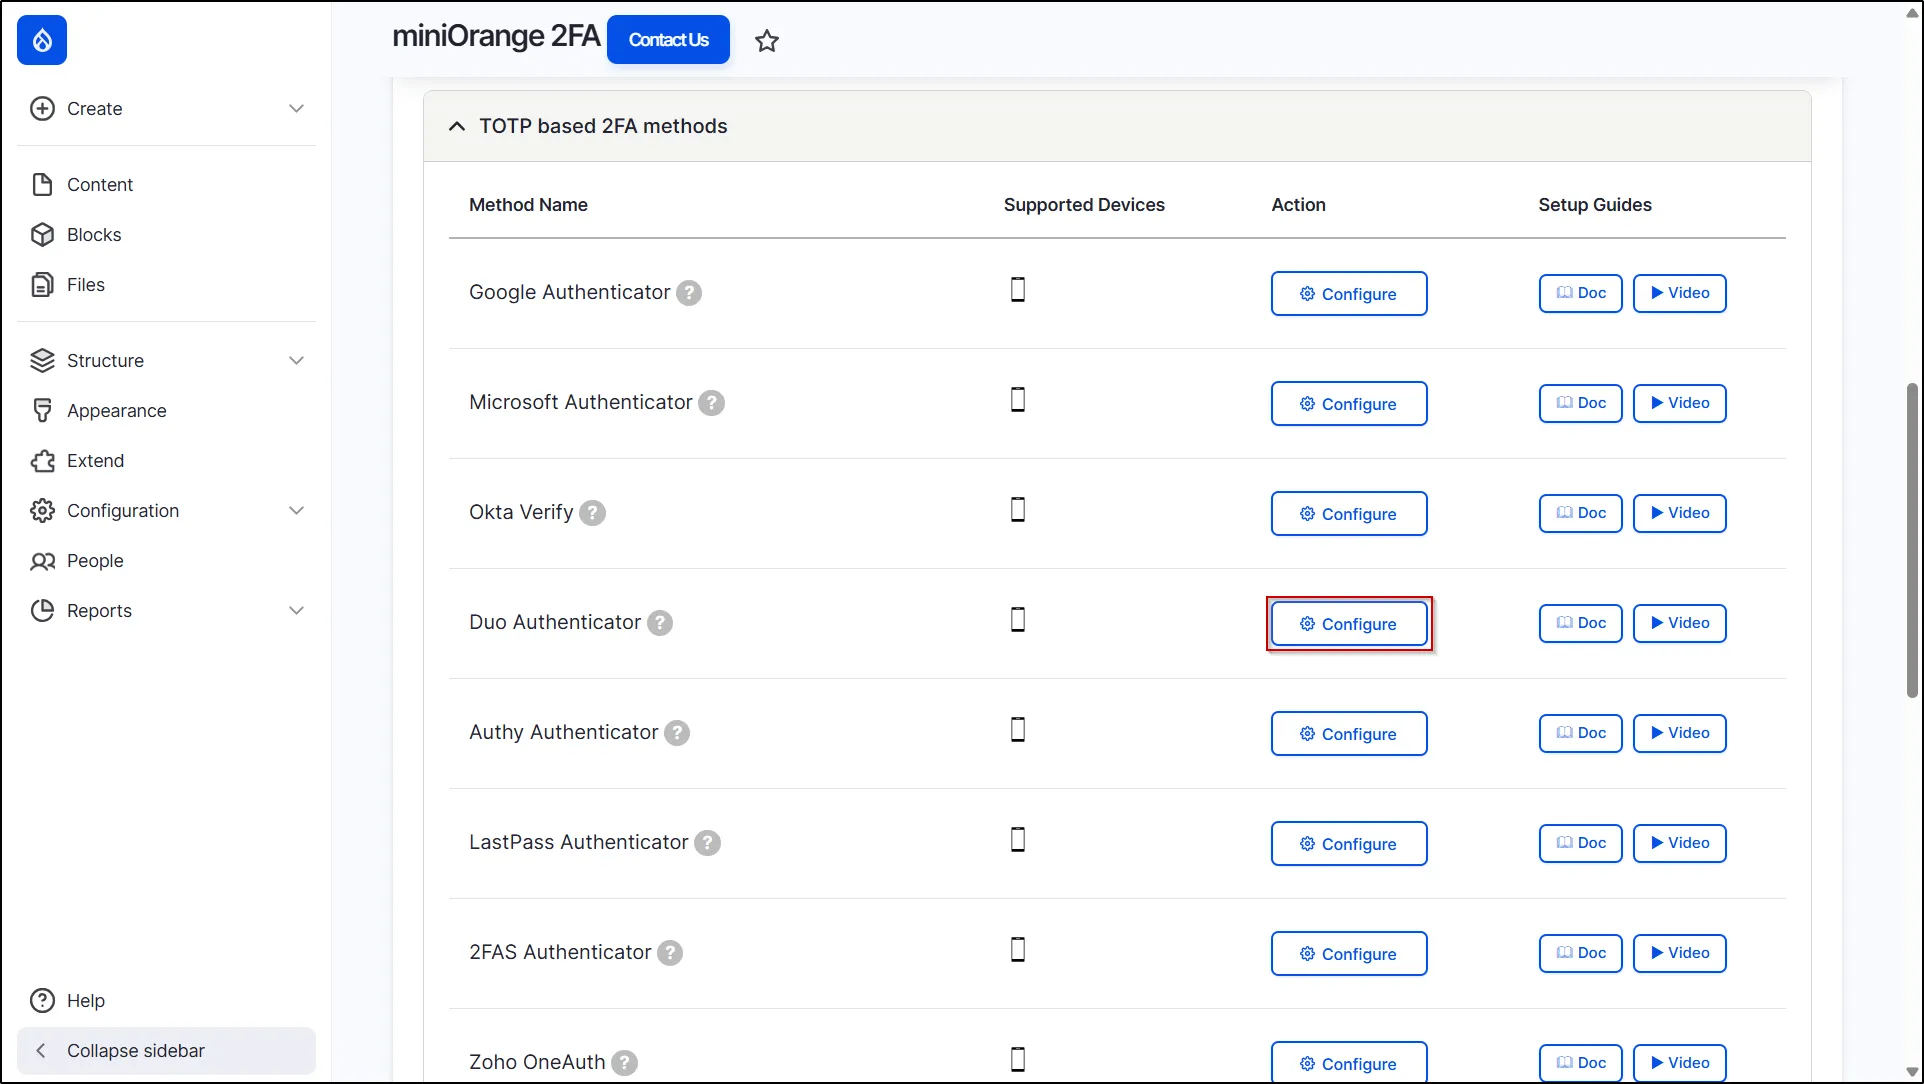Click the Contact Us button
Viewport: 1924px width, 1084px height.
click(668, 40)
